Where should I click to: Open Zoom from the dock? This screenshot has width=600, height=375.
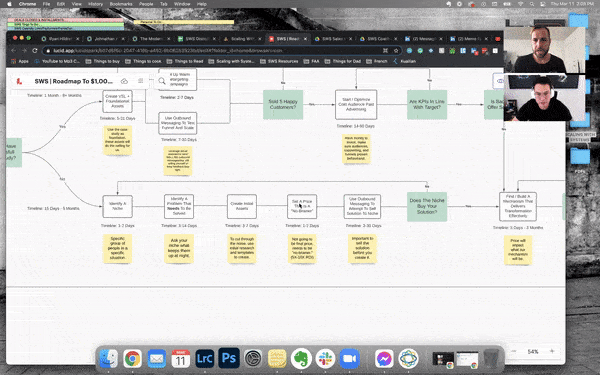tap(349, 359)
